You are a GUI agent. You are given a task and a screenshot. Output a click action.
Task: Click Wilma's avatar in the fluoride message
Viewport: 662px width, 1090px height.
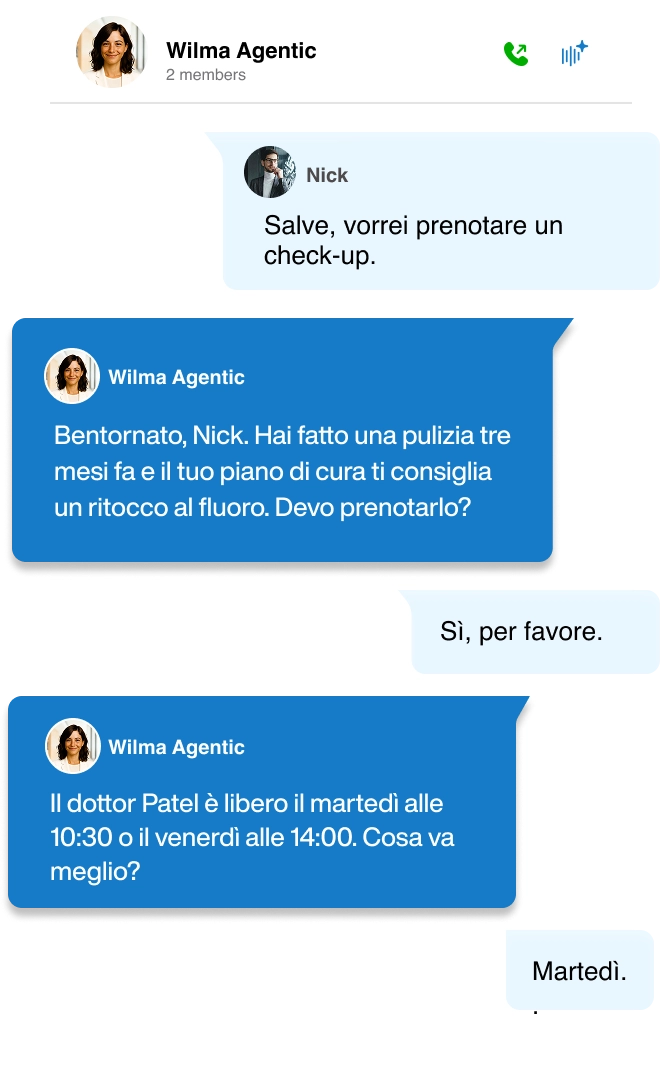coord(72,376)
